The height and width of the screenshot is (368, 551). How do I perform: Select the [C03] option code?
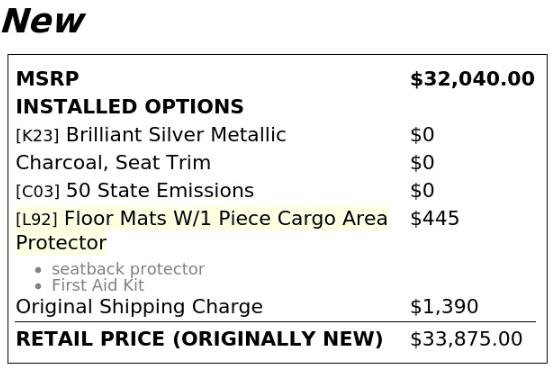[x=38, y=191]
